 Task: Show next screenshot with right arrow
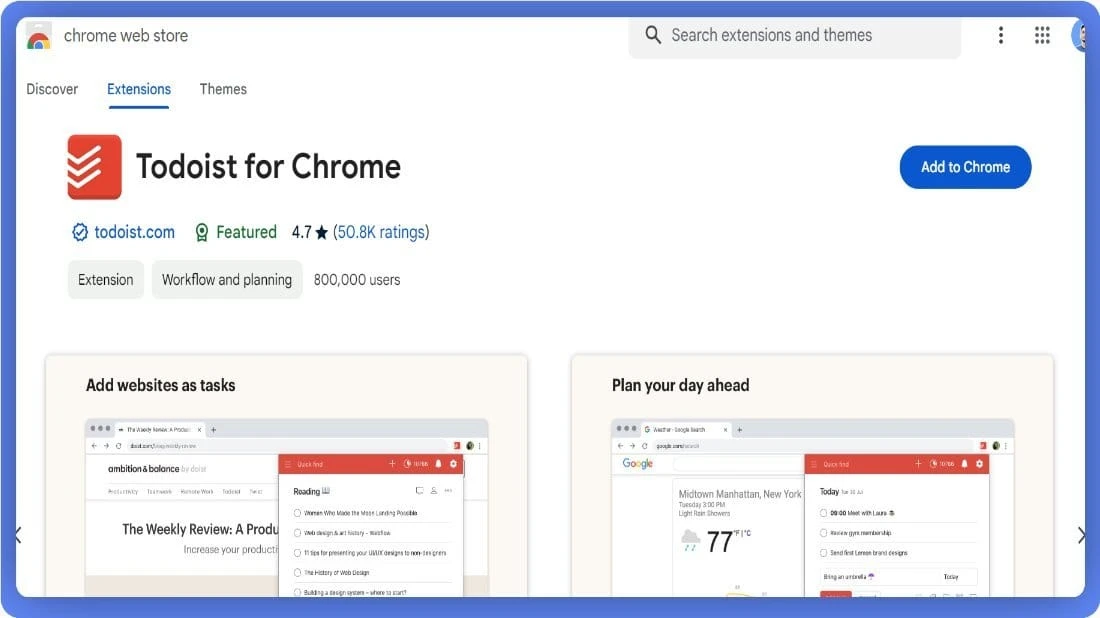tap(1081, 536)
